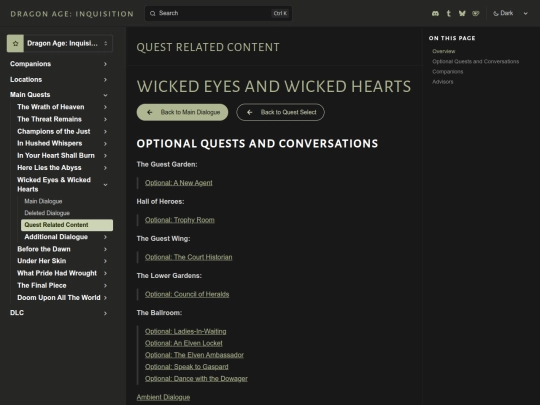The width and height of the screenshot is (540, 405).
Task: Select Quest Related Content sidebar item
Action: 67,225
